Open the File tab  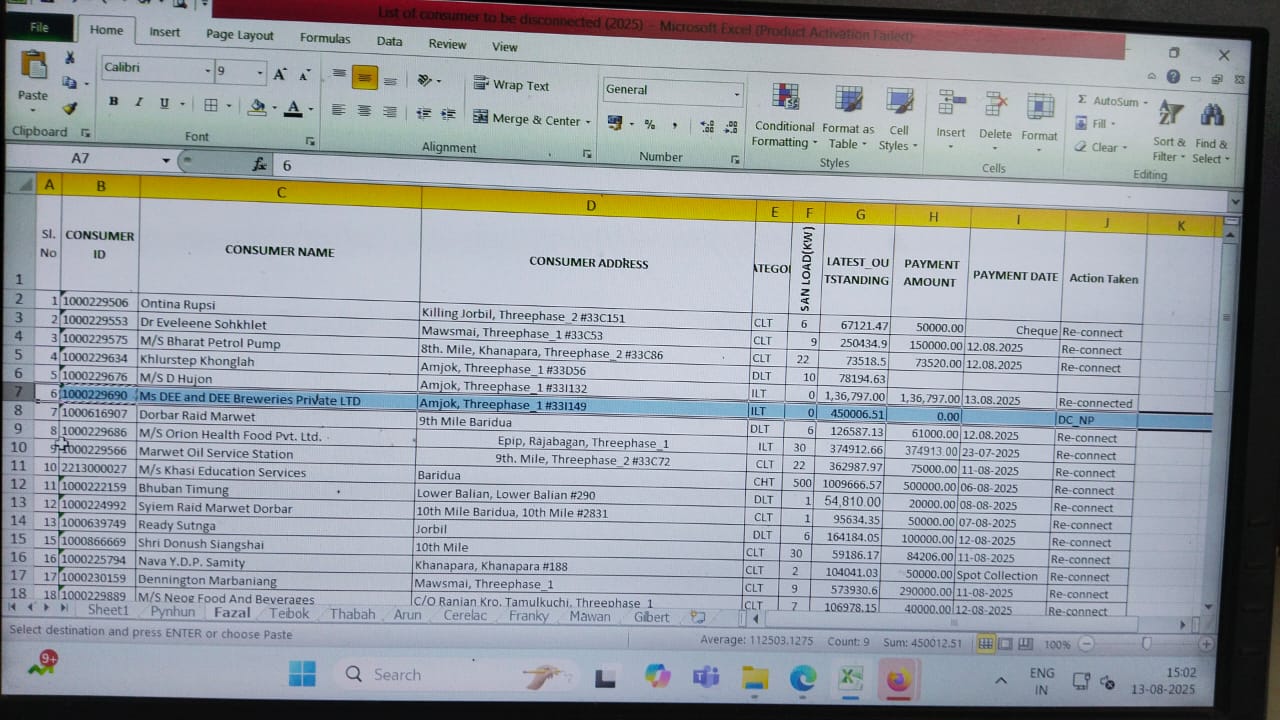point(39,27)
